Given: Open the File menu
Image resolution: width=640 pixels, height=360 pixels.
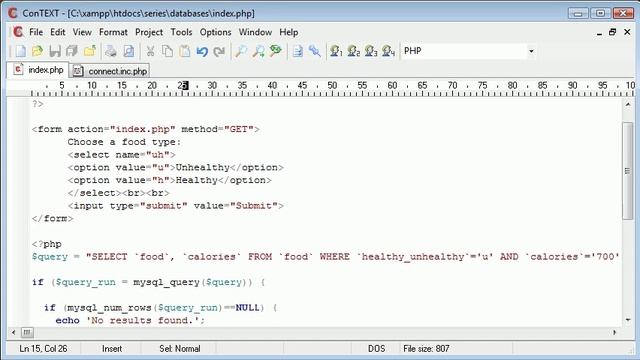Looking at the screenshot, I should coord(36,32).
